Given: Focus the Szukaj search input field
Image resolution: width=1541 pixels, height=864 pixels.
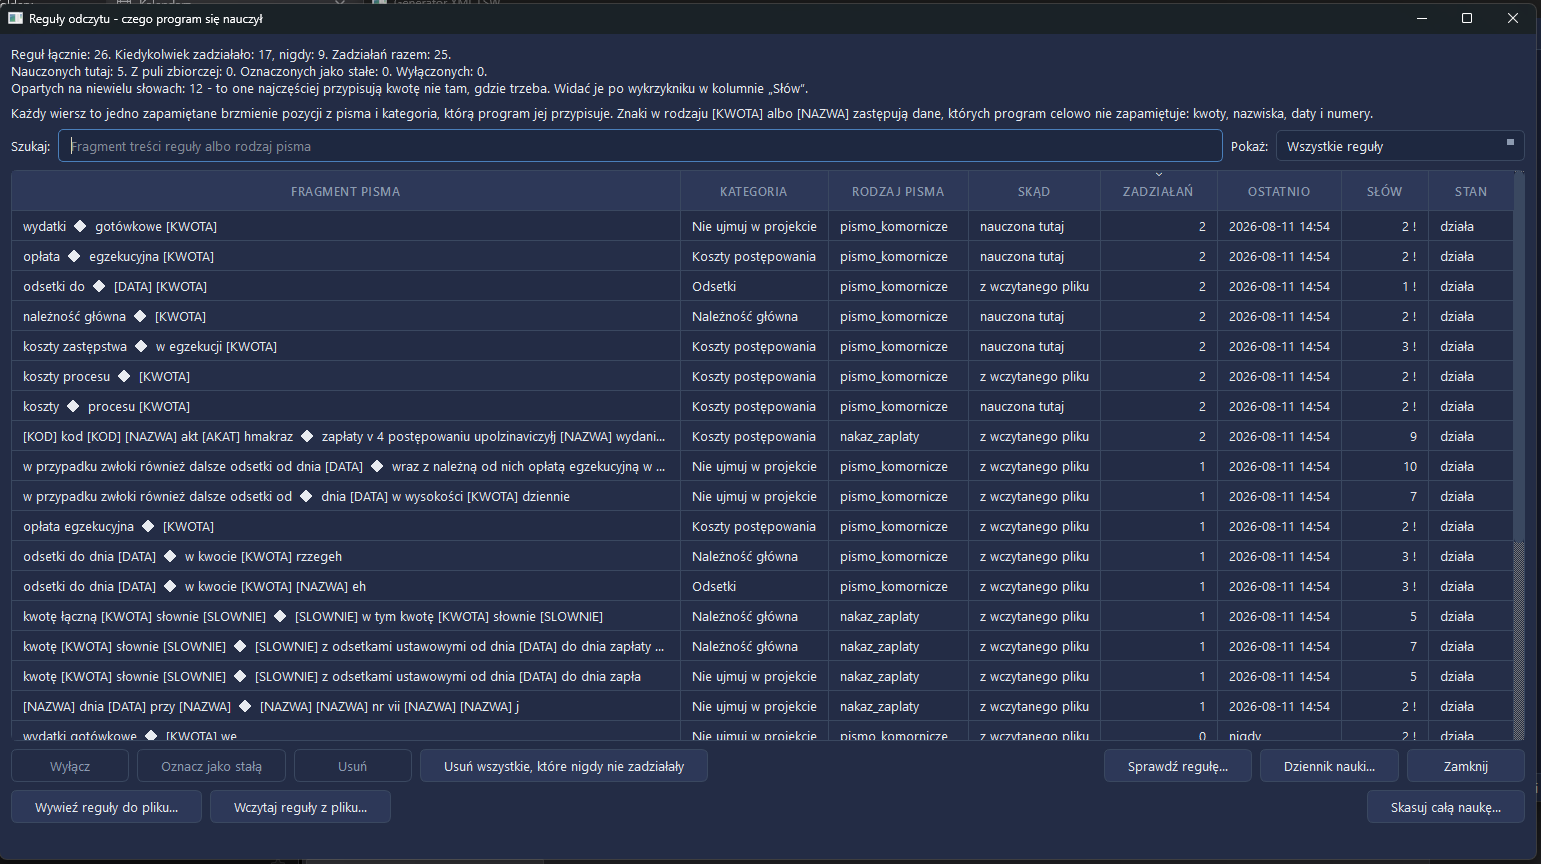Looking at the screenshot, I should click(x=640, y=146).
